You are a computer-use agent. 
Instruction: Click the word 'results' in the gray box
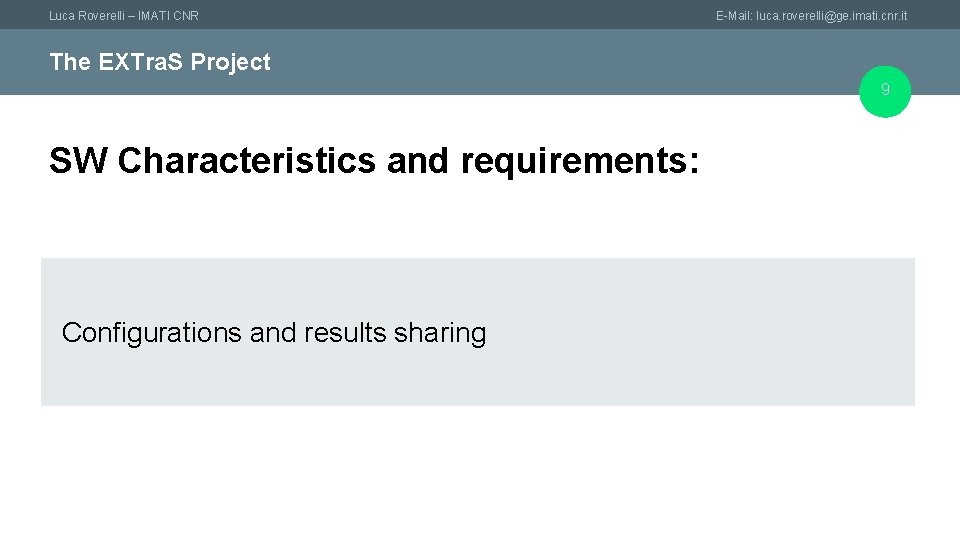point(345,333)
